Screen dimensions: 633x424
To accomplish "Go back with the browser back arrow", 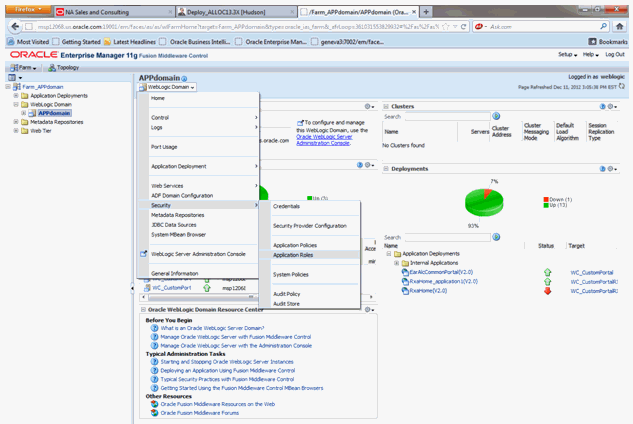I will coord(15,27).
